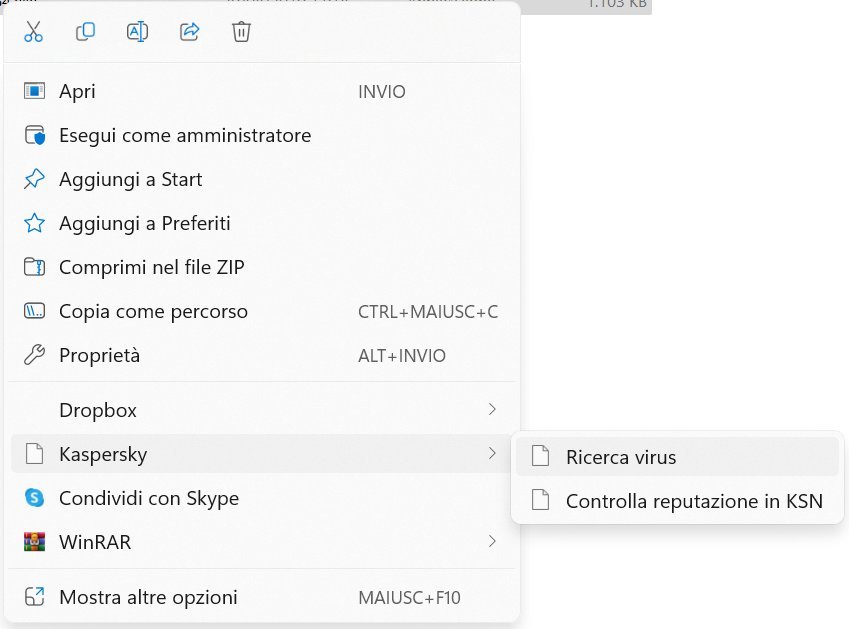
Task: Click the pin icon beside Aggiungi a Start
Action: tap(34, 179)
